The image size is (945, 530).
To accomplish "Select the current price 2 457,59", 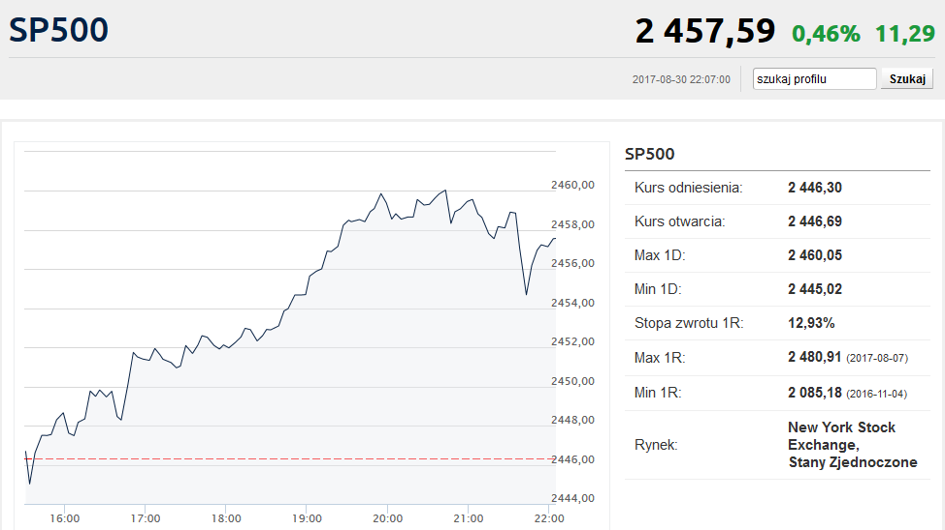I will [705, 31].
